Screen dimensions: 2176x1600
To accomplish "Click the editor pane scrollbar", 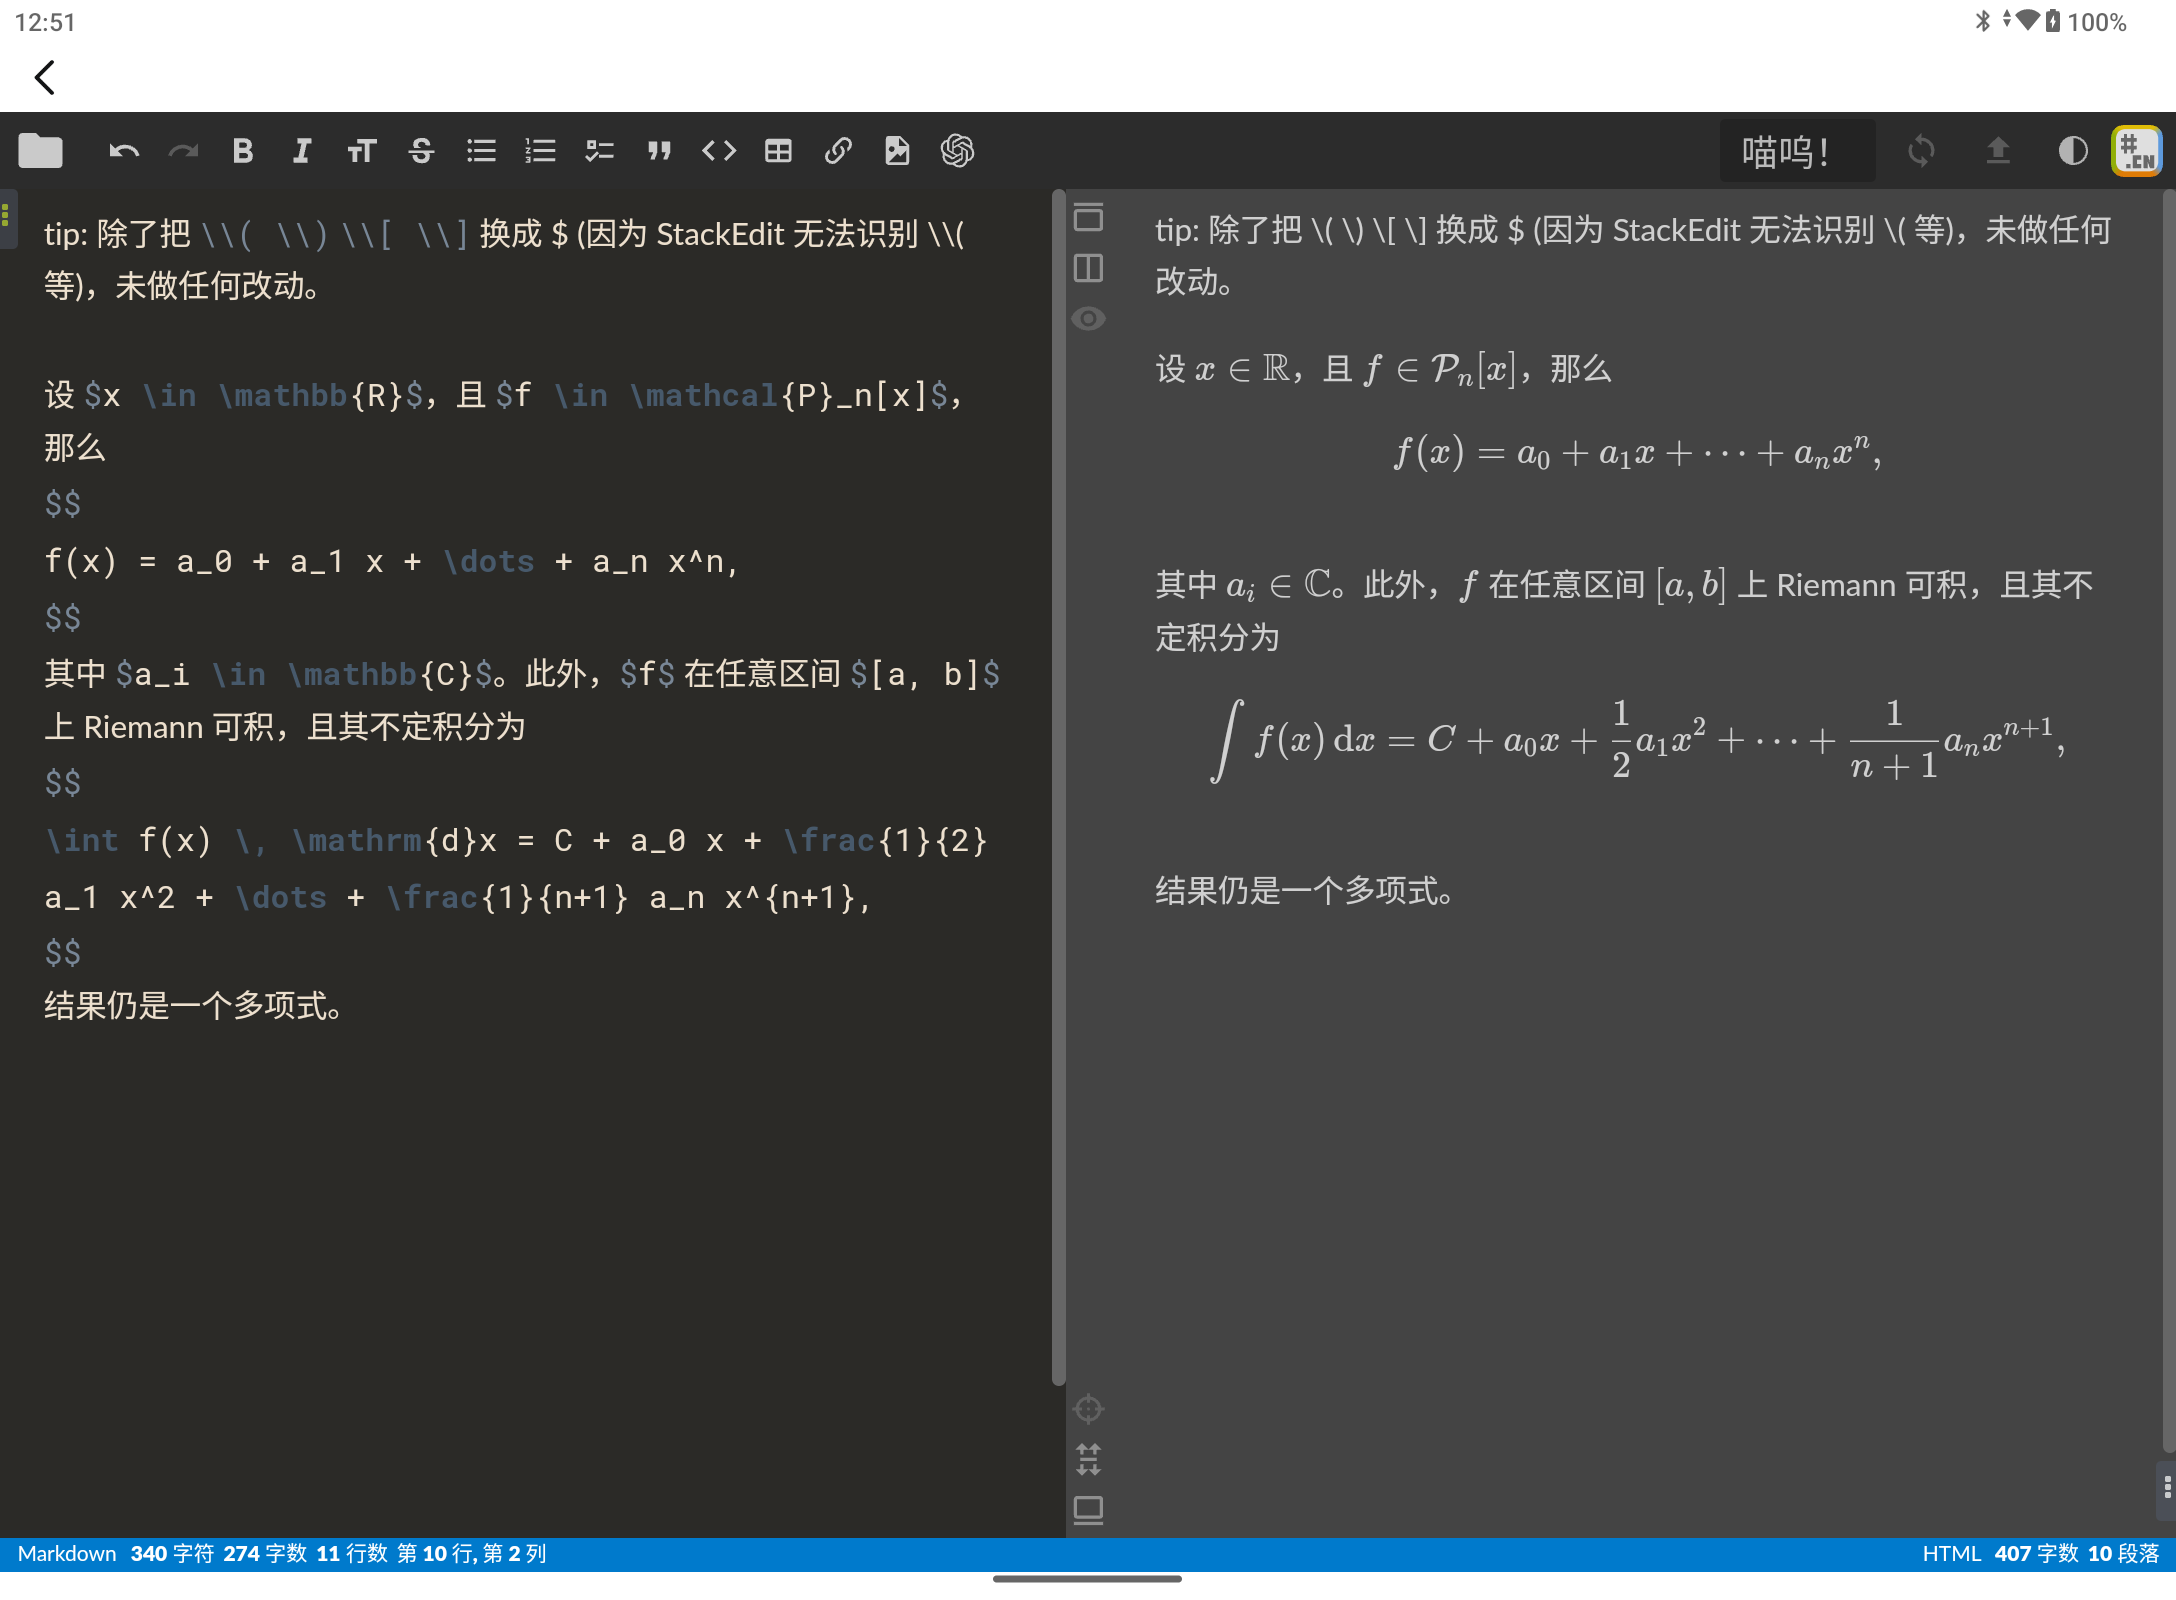I will (1058, 788).
